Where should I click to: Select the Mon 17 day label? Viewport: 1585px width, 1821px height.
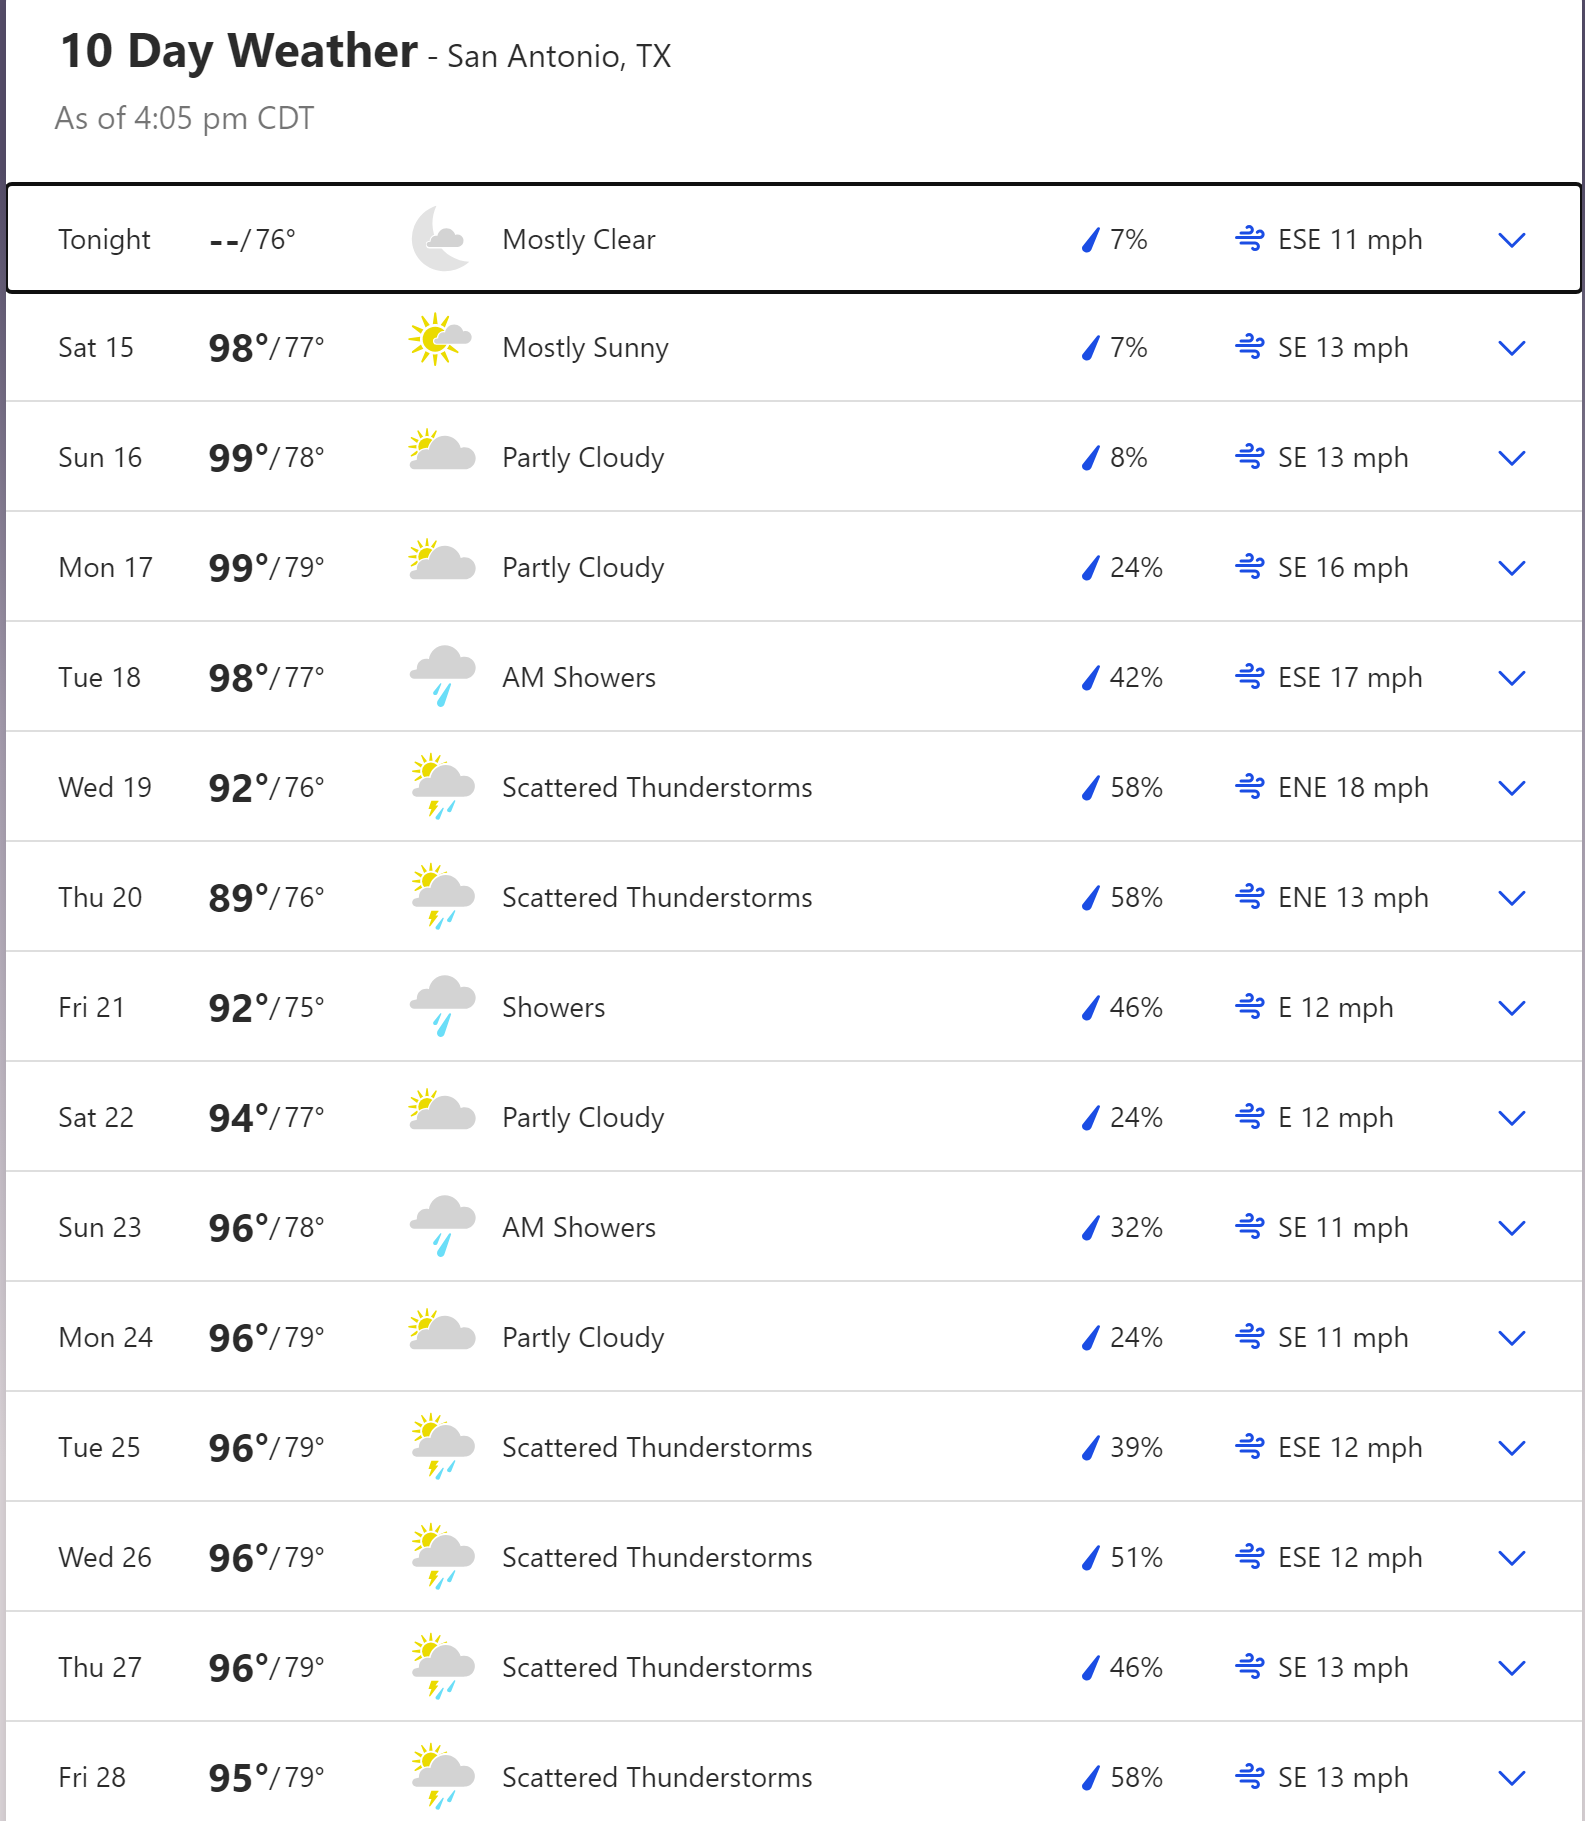click(106, 568)
